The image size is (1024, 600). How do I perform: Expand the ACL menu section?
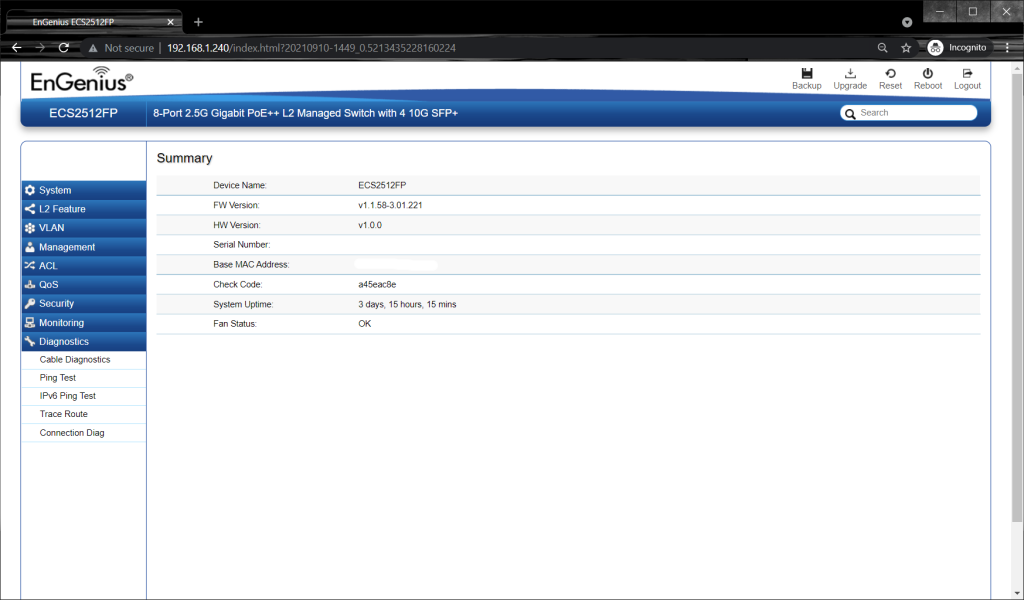click(84, 266)
